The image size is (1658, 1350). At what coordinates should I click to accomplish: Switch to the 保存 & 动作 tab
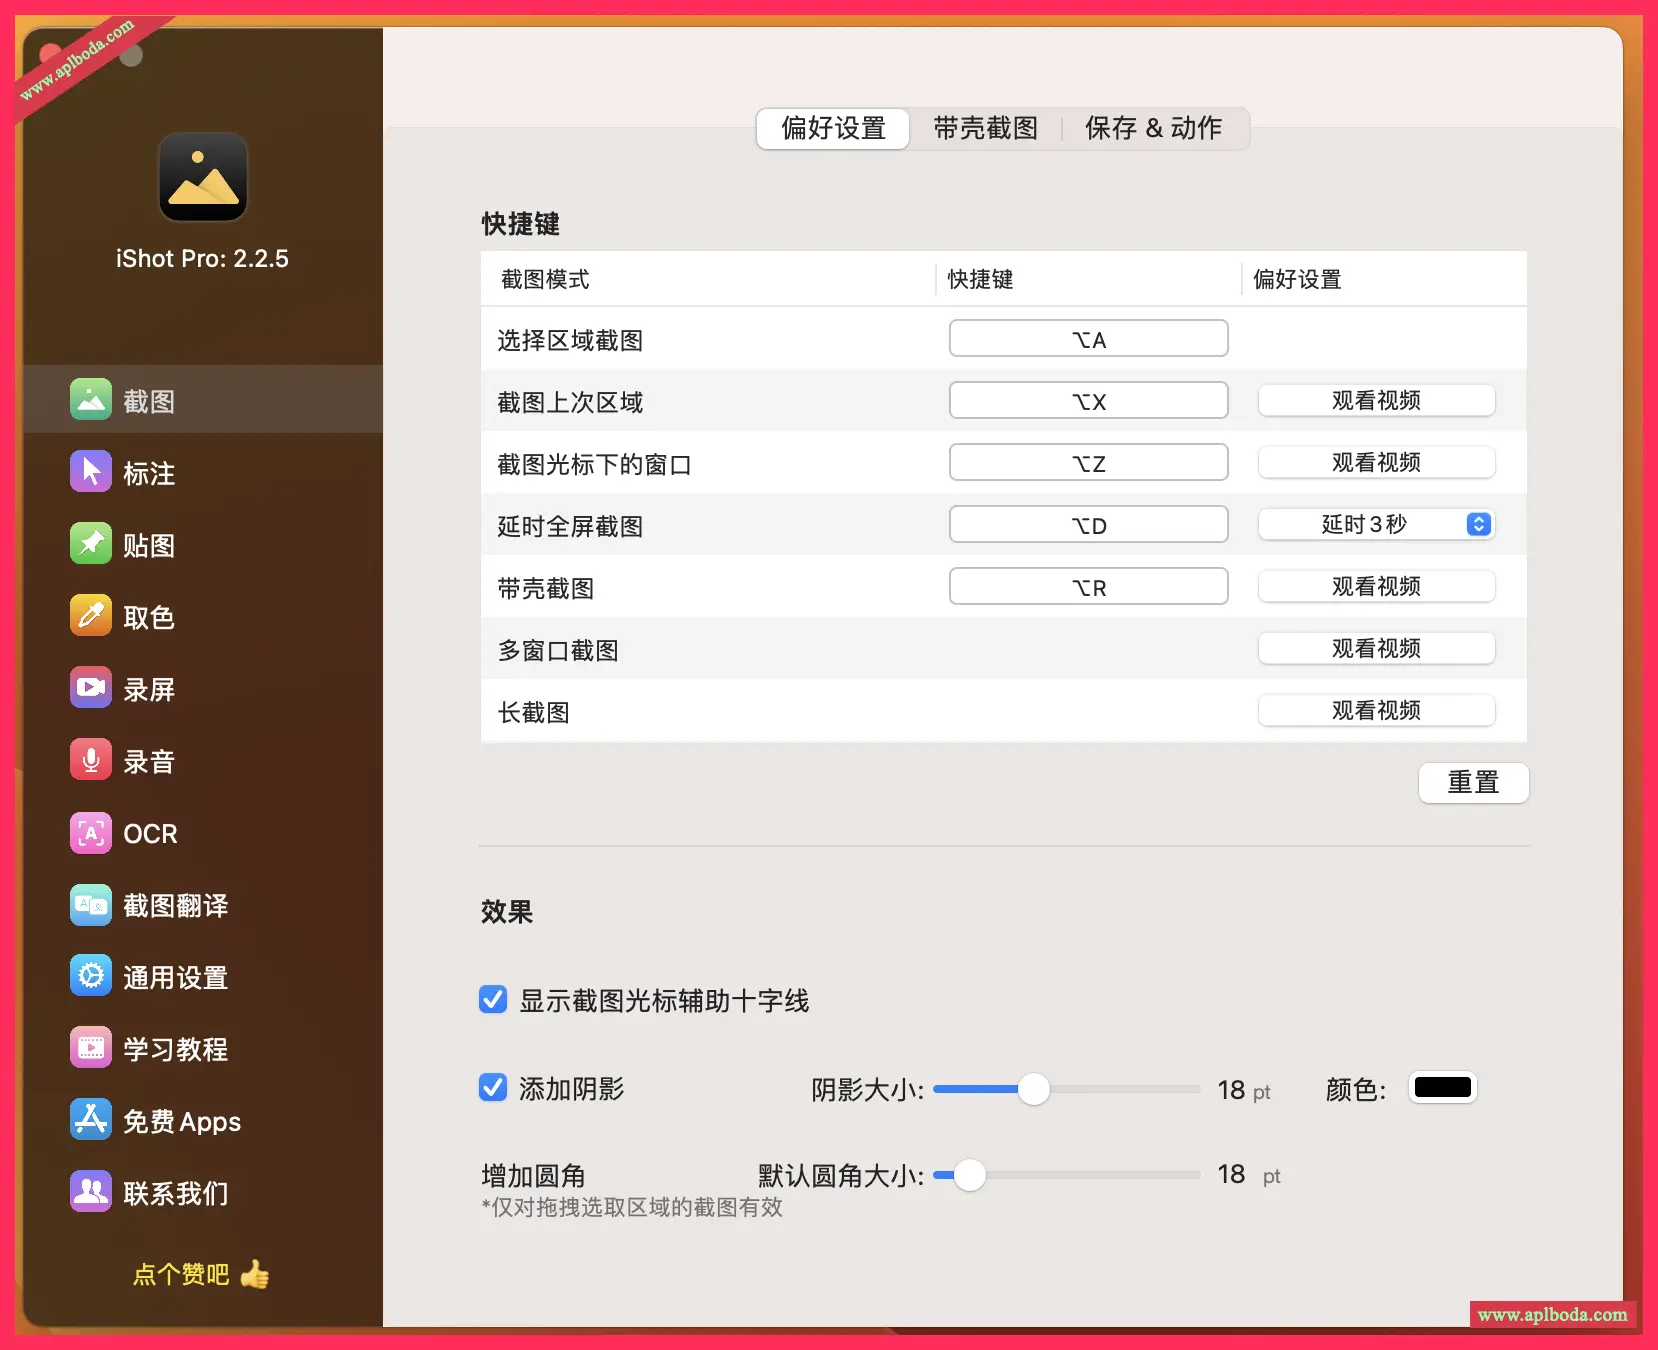pyautogui.click(x=1153, y=129)
